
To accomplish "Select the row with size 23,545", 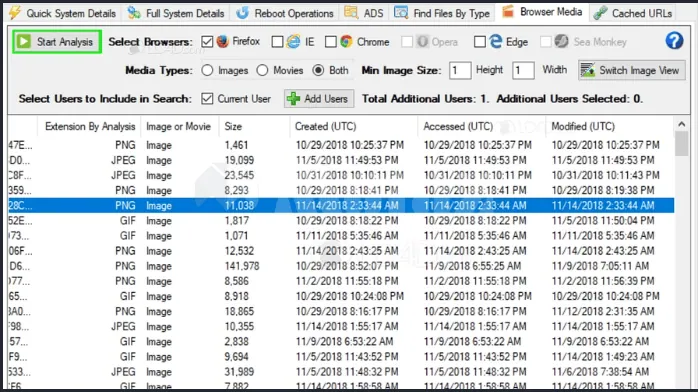I will pyautogui.click(x=341, y=175).
